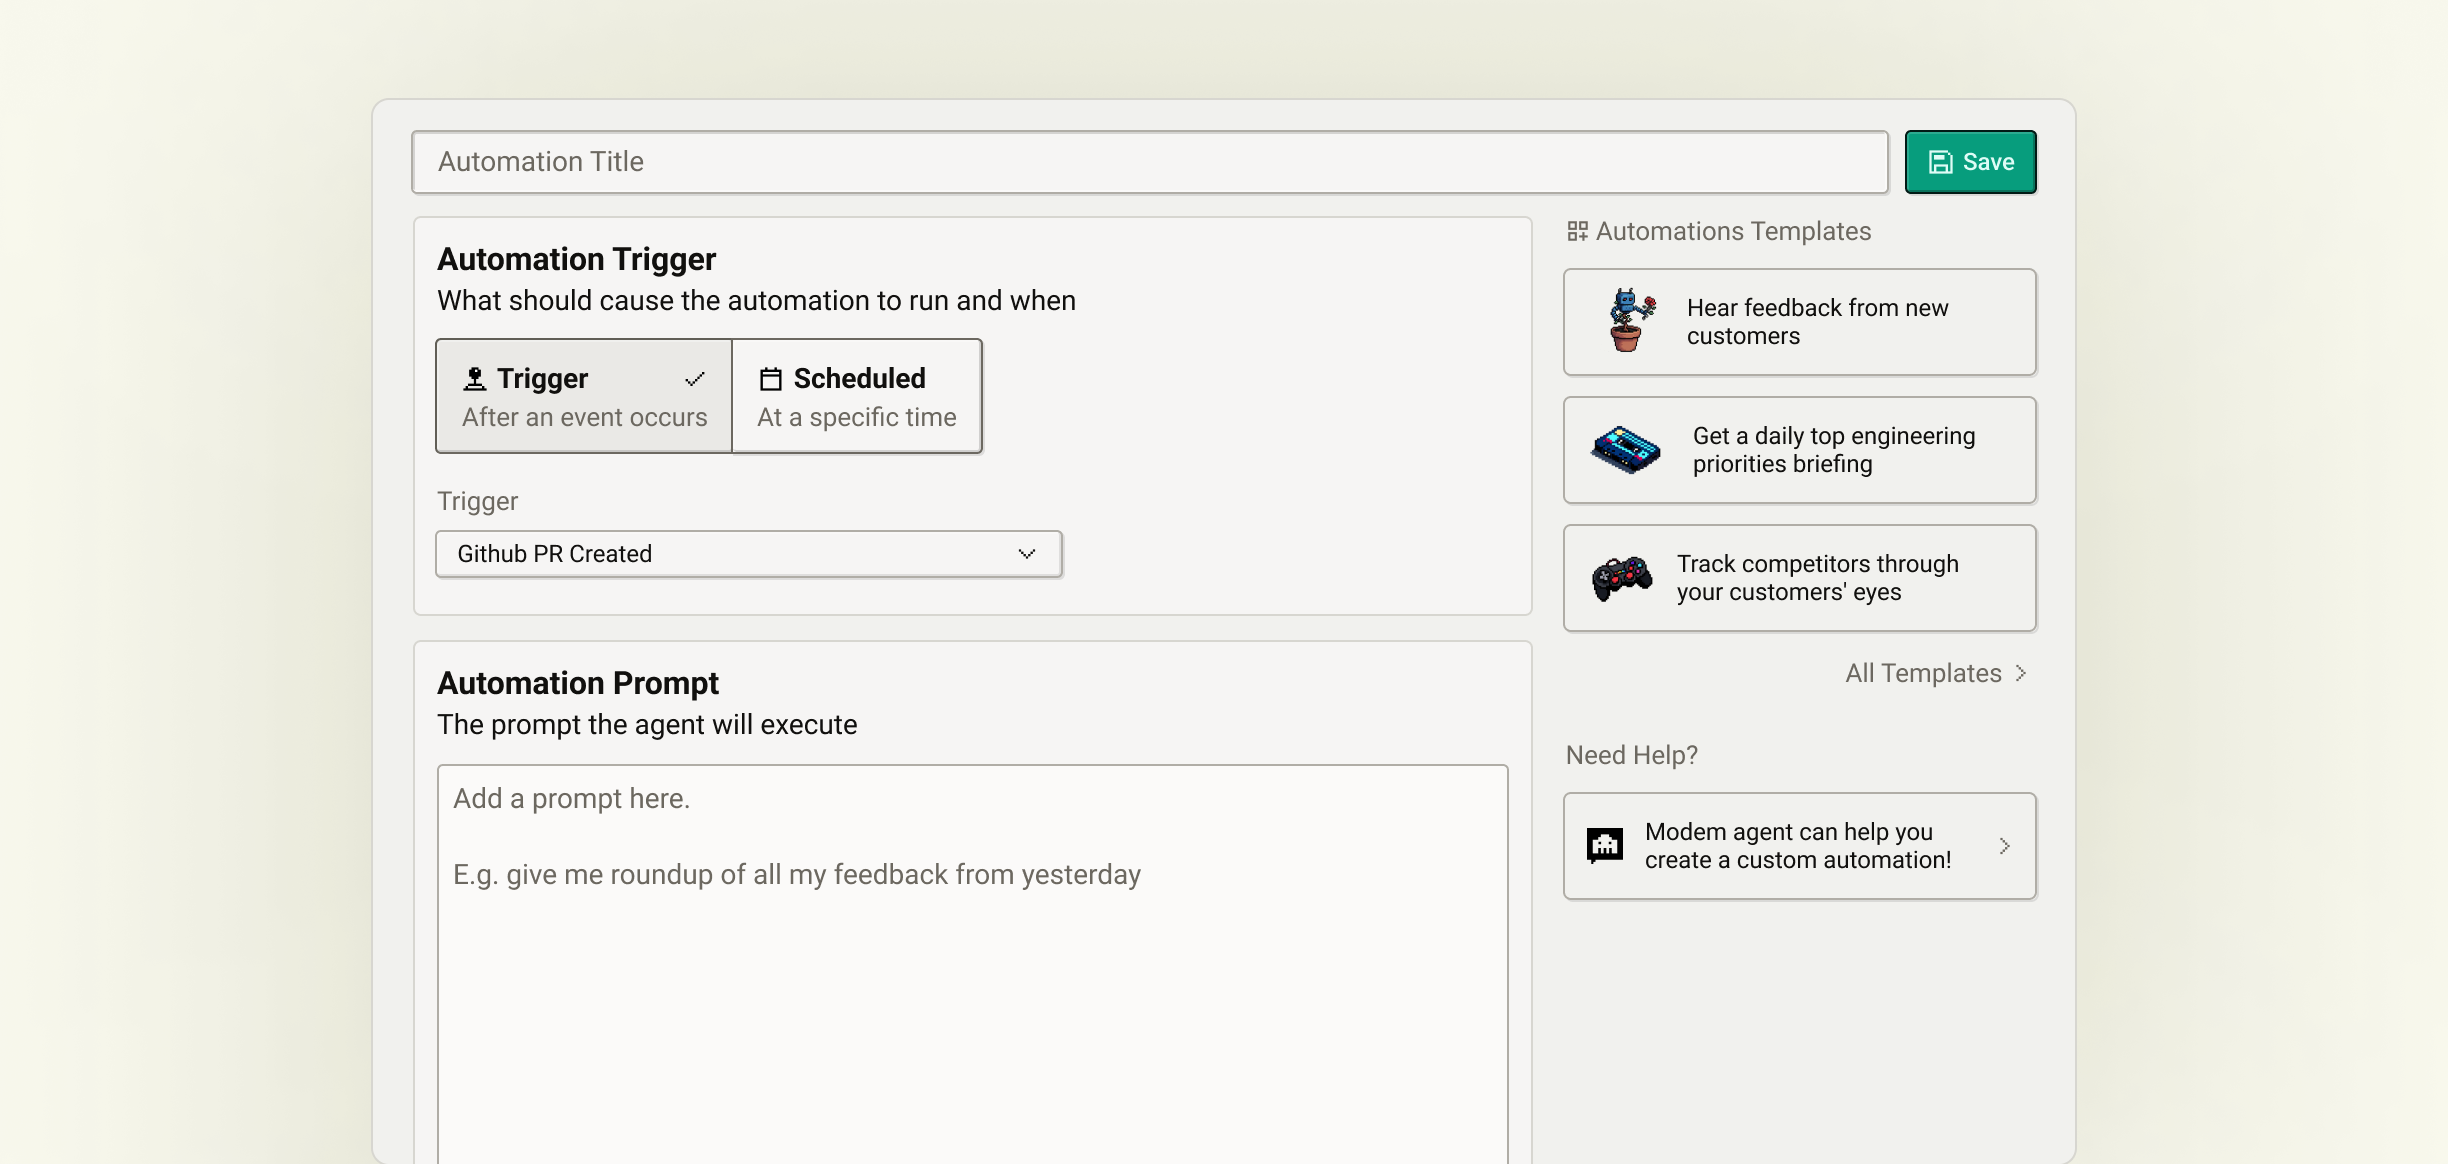Click the checkmark on the Trigger card
The height and width of the screenshot is (1164, 2448).
coord(695,379)
